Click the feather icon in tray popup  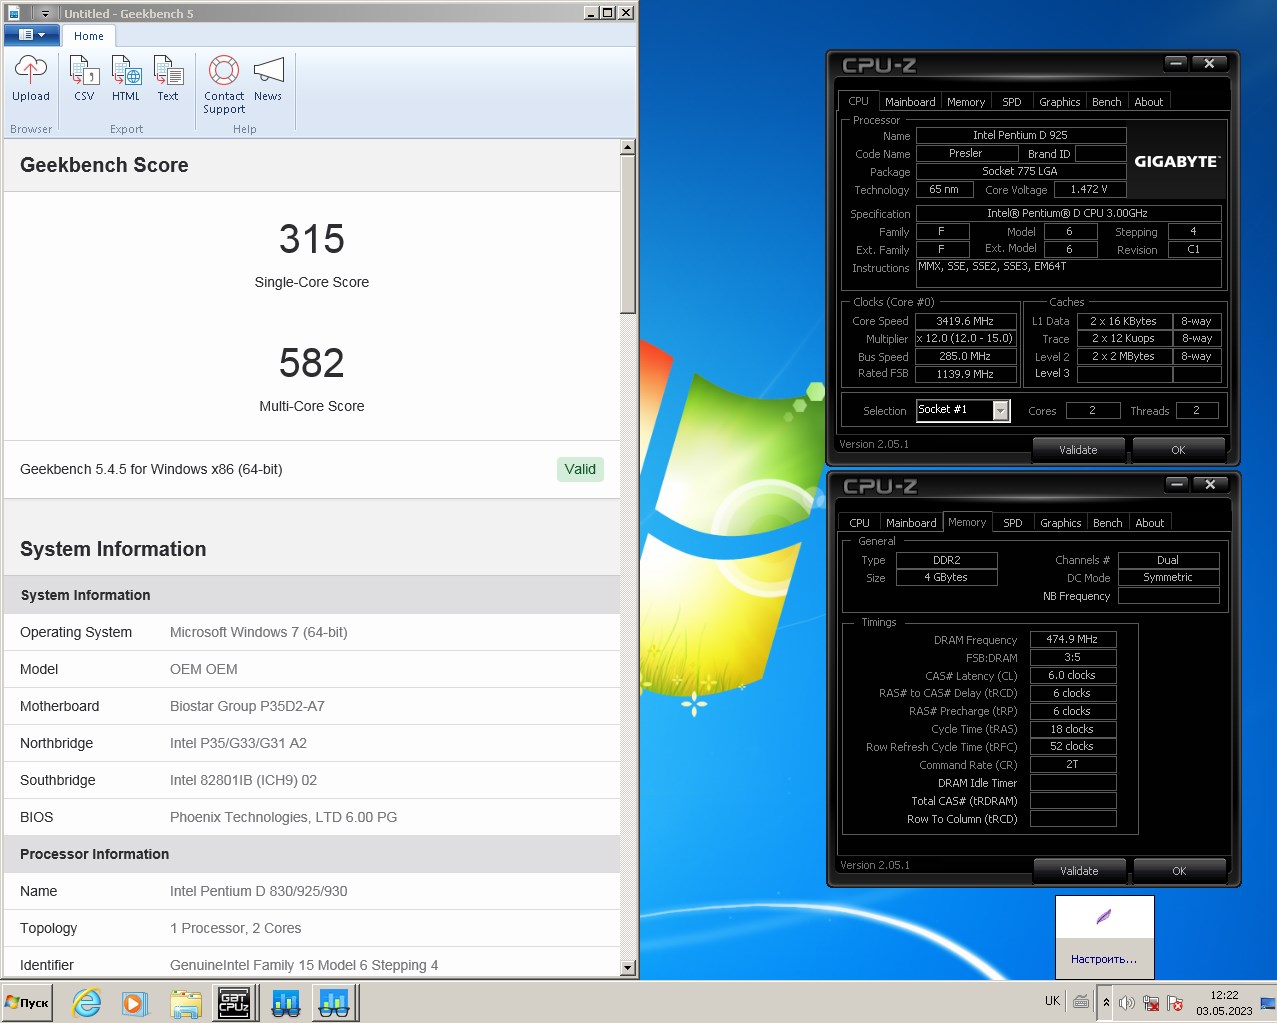click(1104, 916)
